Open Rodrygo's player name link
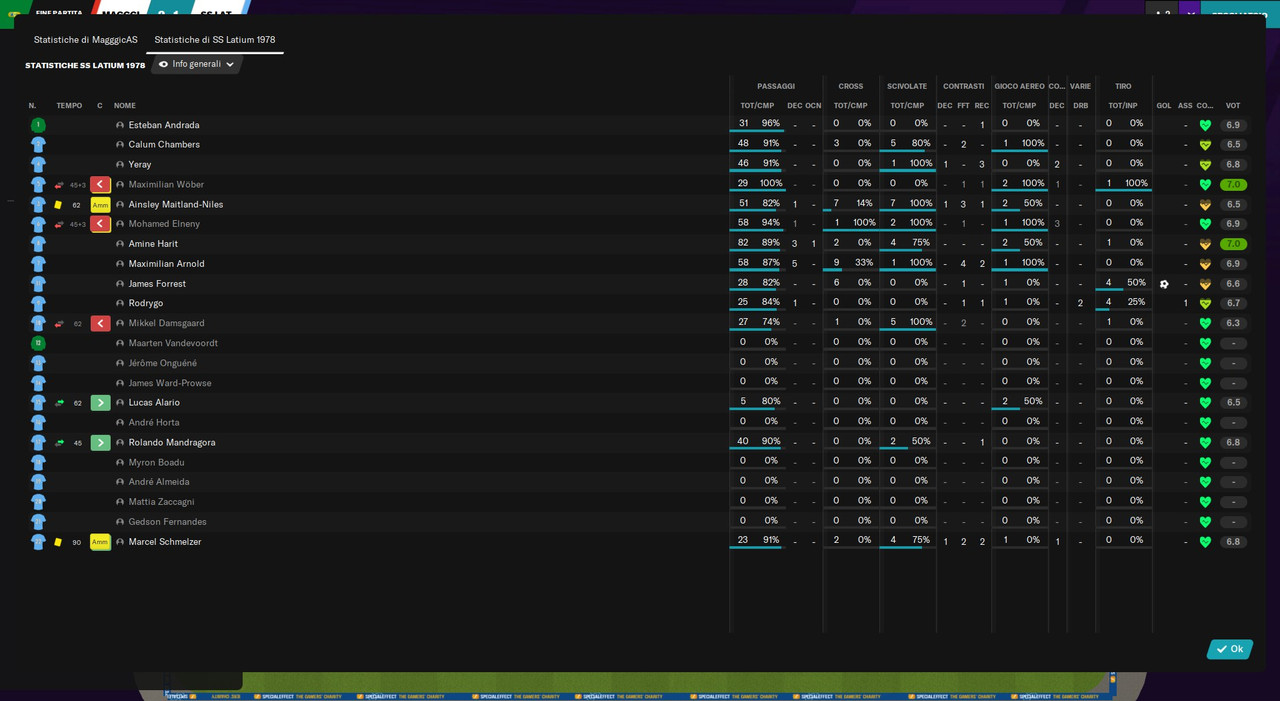This screenshot has height=701, width=1280. coord(146,303)
